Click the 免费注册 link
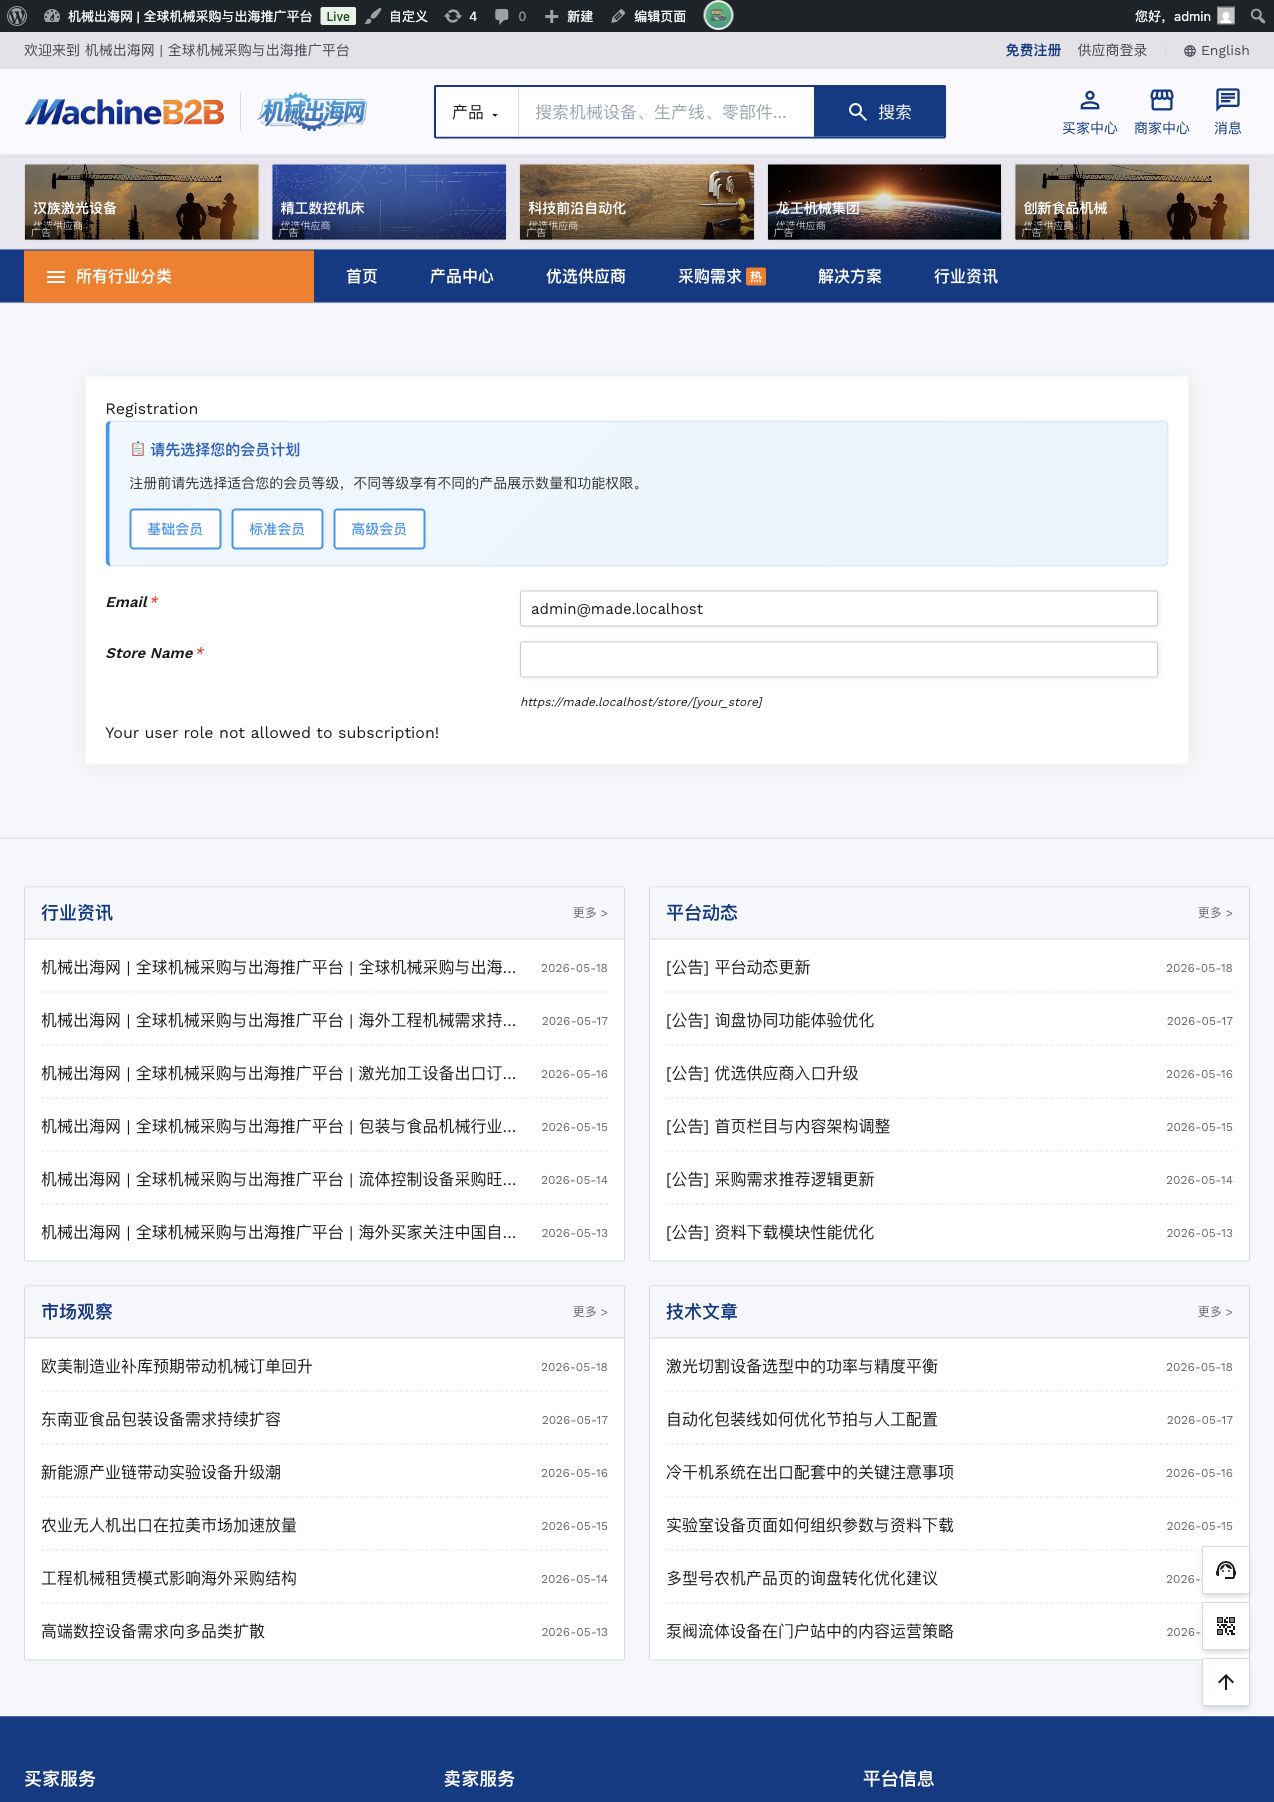This screenshot has width=1274, height=1802. coord(1033,50)
